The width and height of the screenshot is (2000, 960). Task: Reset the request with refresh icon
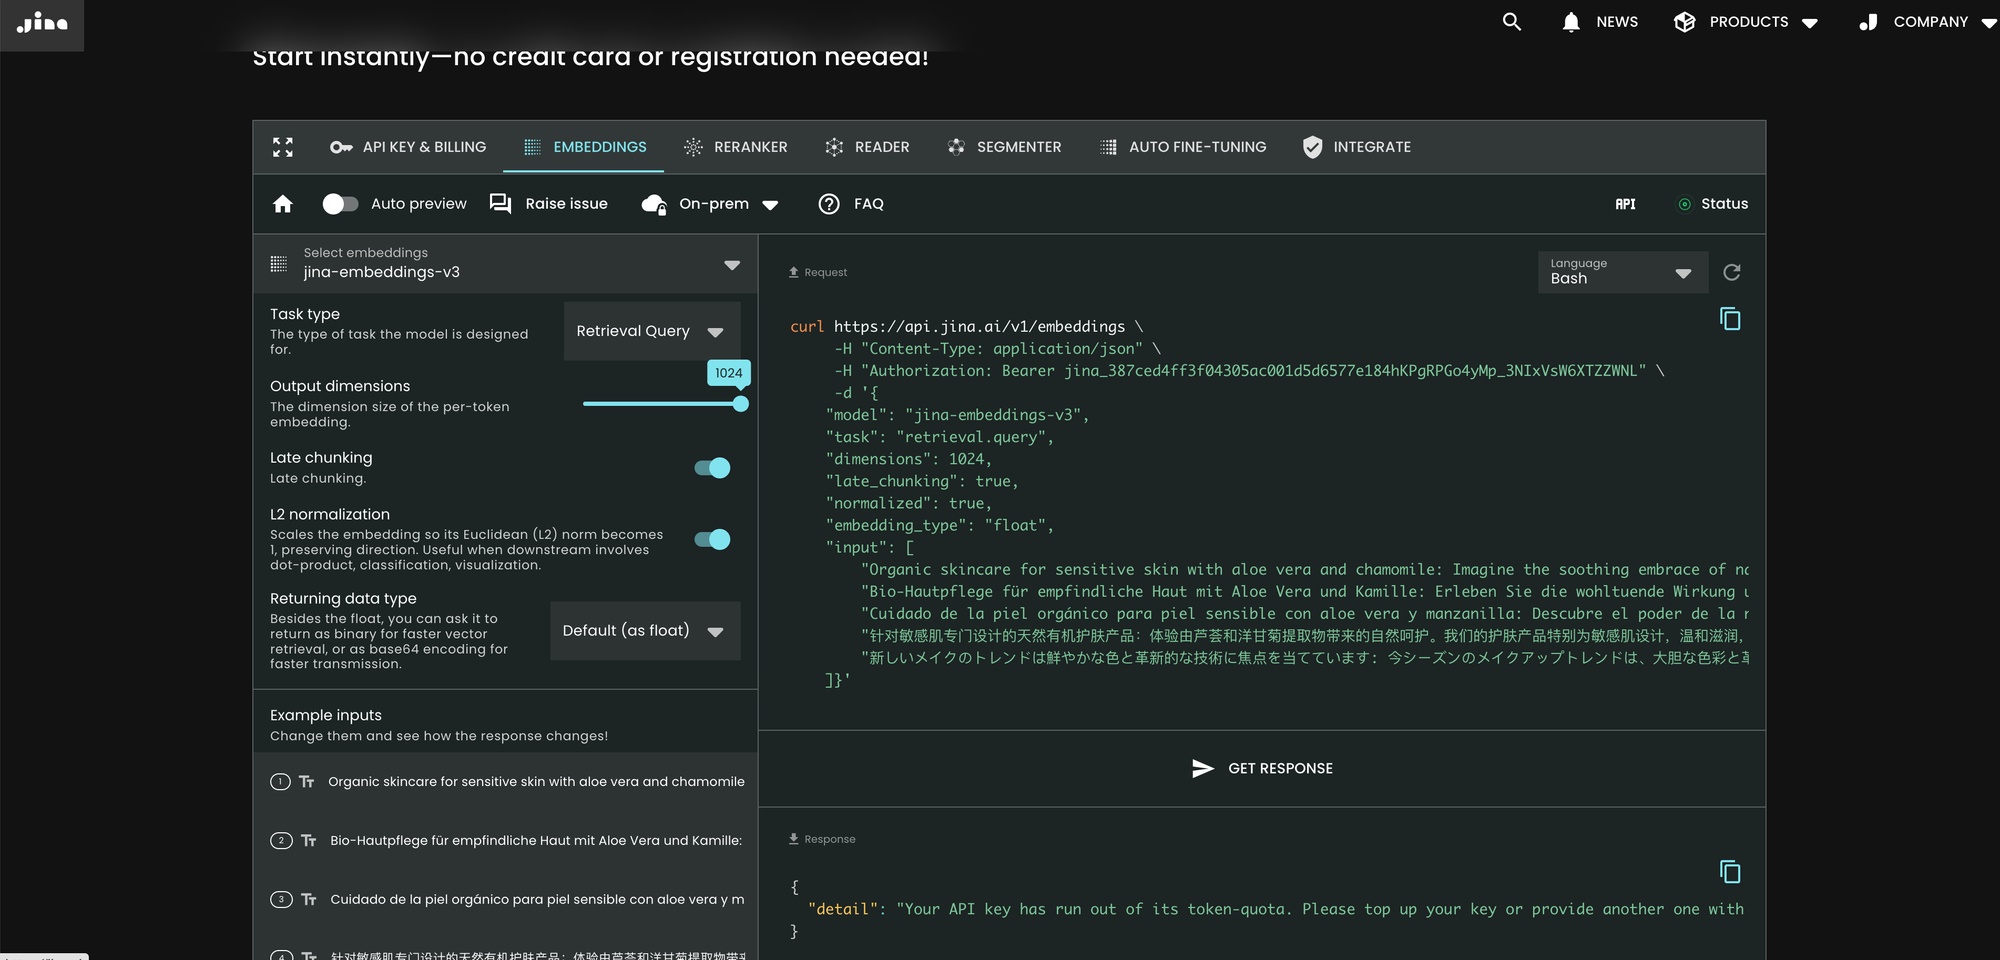1732,272
